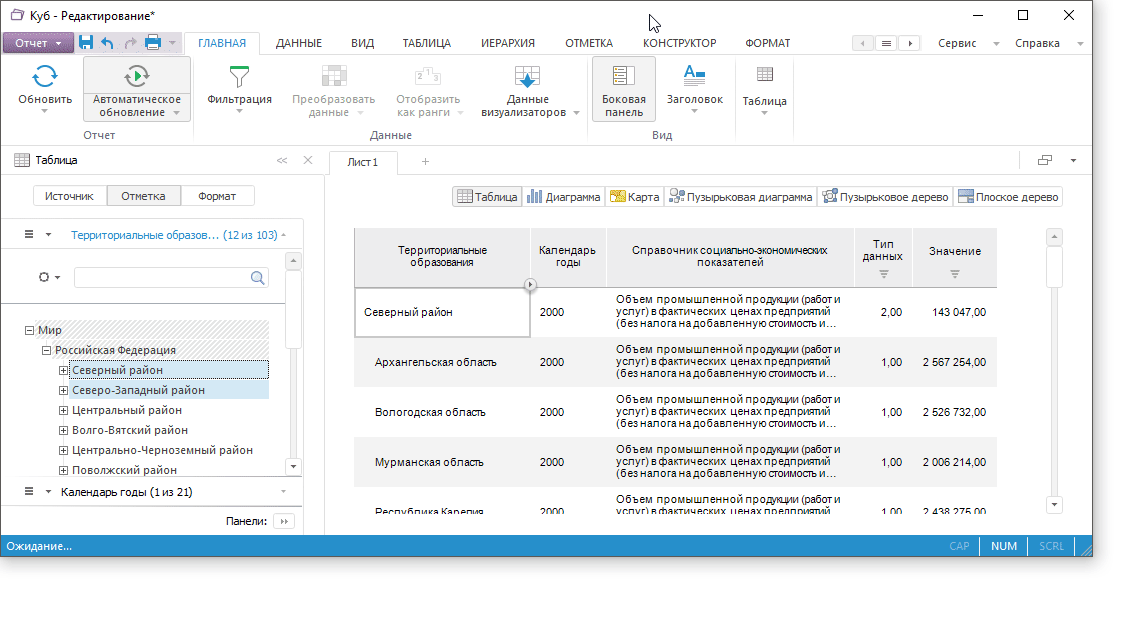Screen dimensions: 1145x641
Task: Toggle Автоматическое обновление mode
Action: click(x=137, y=78)
